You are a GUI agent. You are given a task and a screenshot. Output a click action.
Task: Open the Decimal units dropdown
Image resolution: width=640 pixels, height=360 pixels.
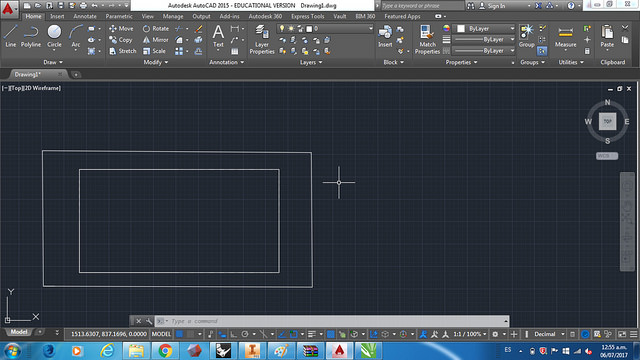(549, 334)
